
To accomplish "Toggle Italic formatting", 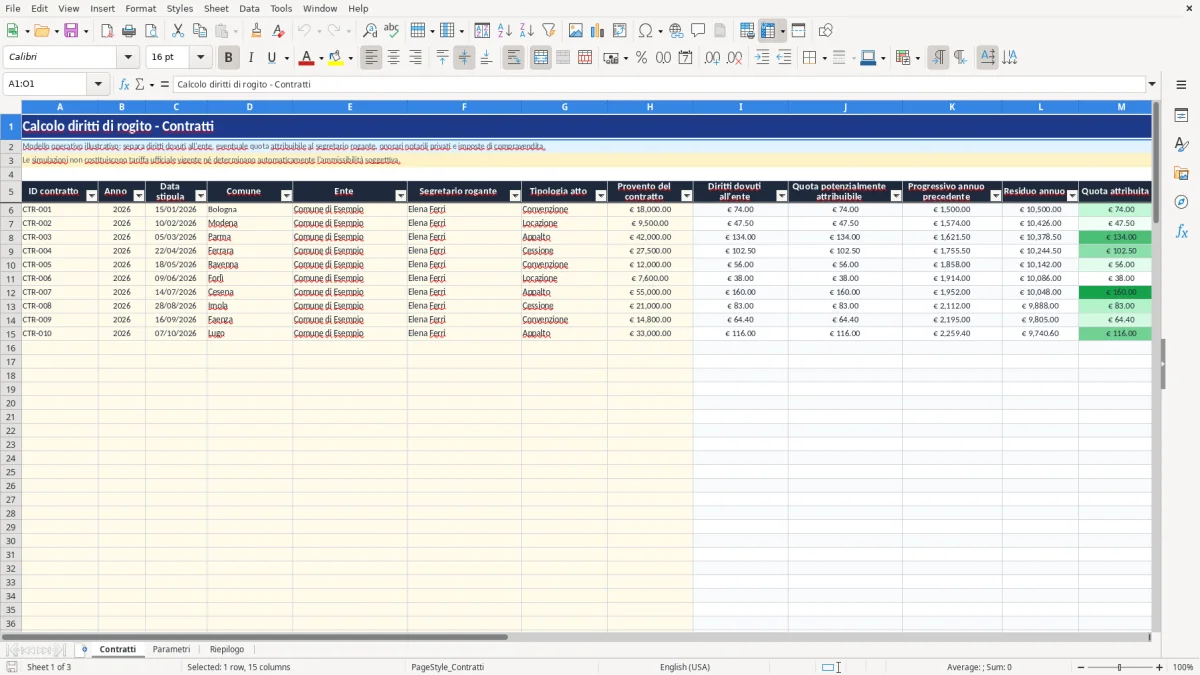I will pyautogui.click(x=251, y=58).
